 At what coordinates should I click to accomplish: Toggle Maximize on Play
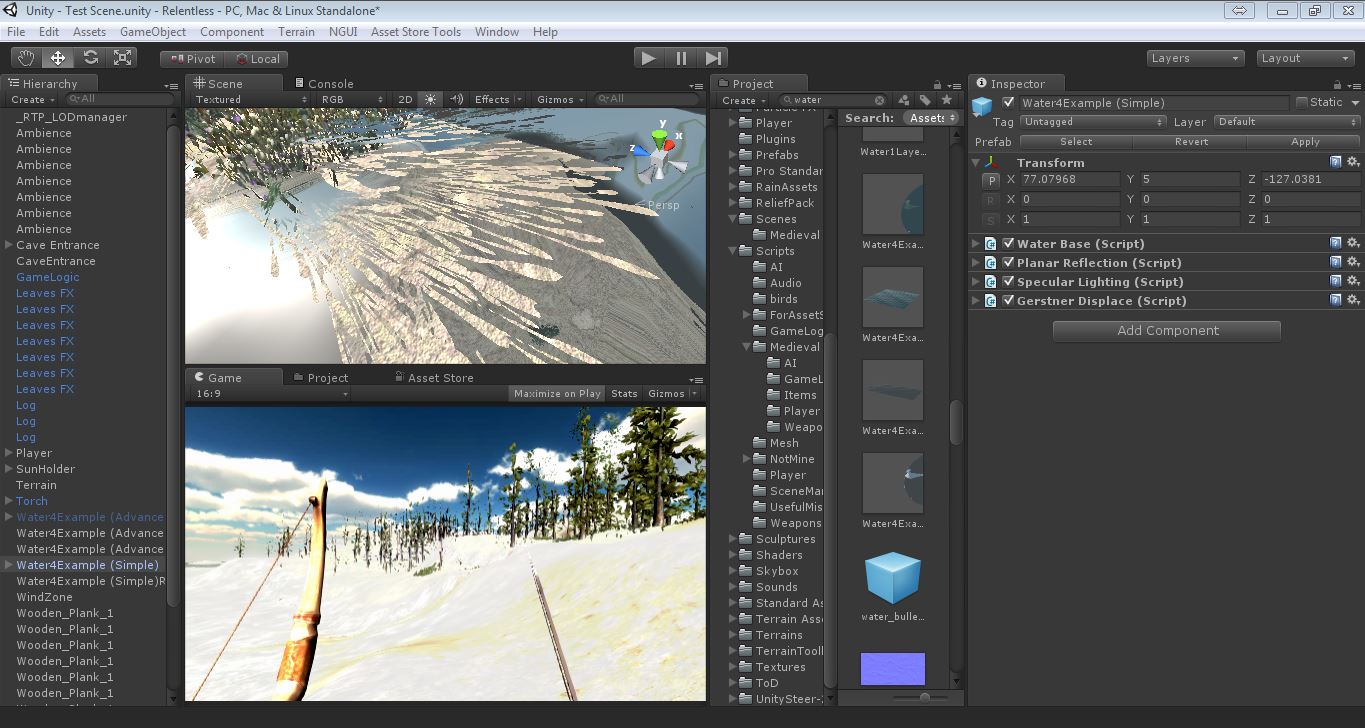click(557, 393)
